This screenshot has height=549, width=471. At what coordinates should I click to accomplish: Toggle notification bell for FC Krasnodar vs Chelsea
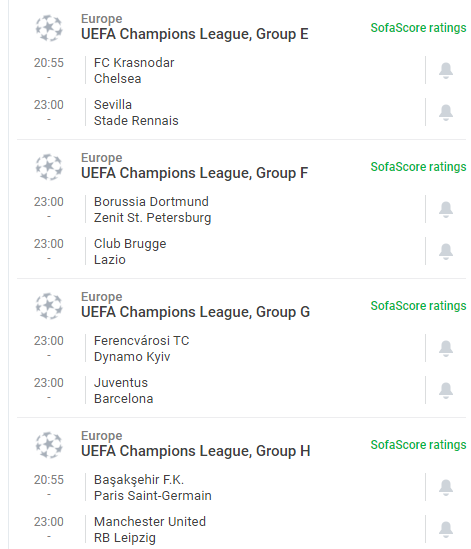point(446,71)
